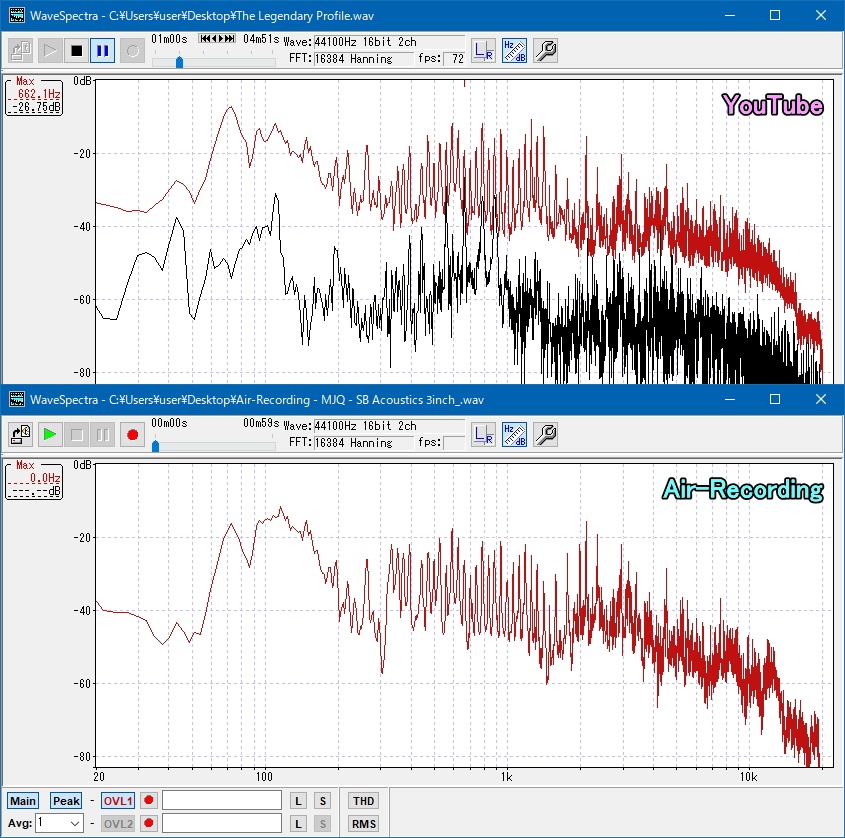Click the text field in the OVL2 row

point(221,823)
